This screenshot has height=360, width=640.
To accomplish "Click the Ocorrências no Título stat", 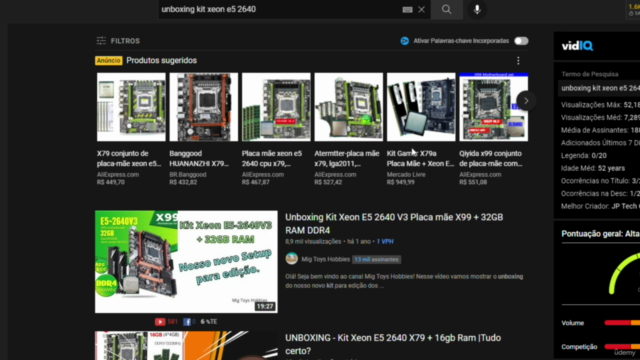I will tap(600, 181).
